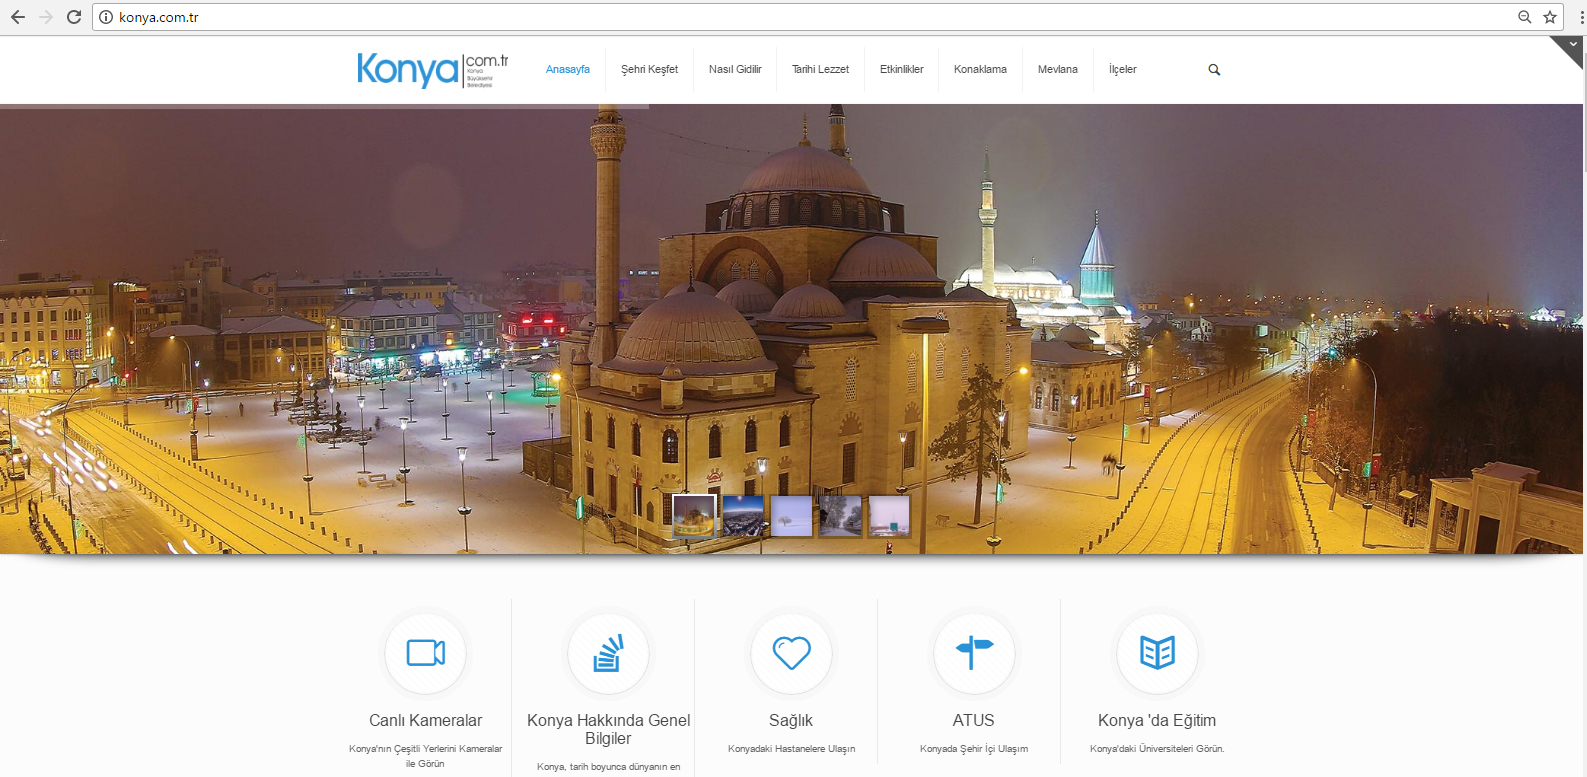This screenshot has height=777, width=1587.
Task: Show site information icon in address bar
Action: tap(106, 17)
